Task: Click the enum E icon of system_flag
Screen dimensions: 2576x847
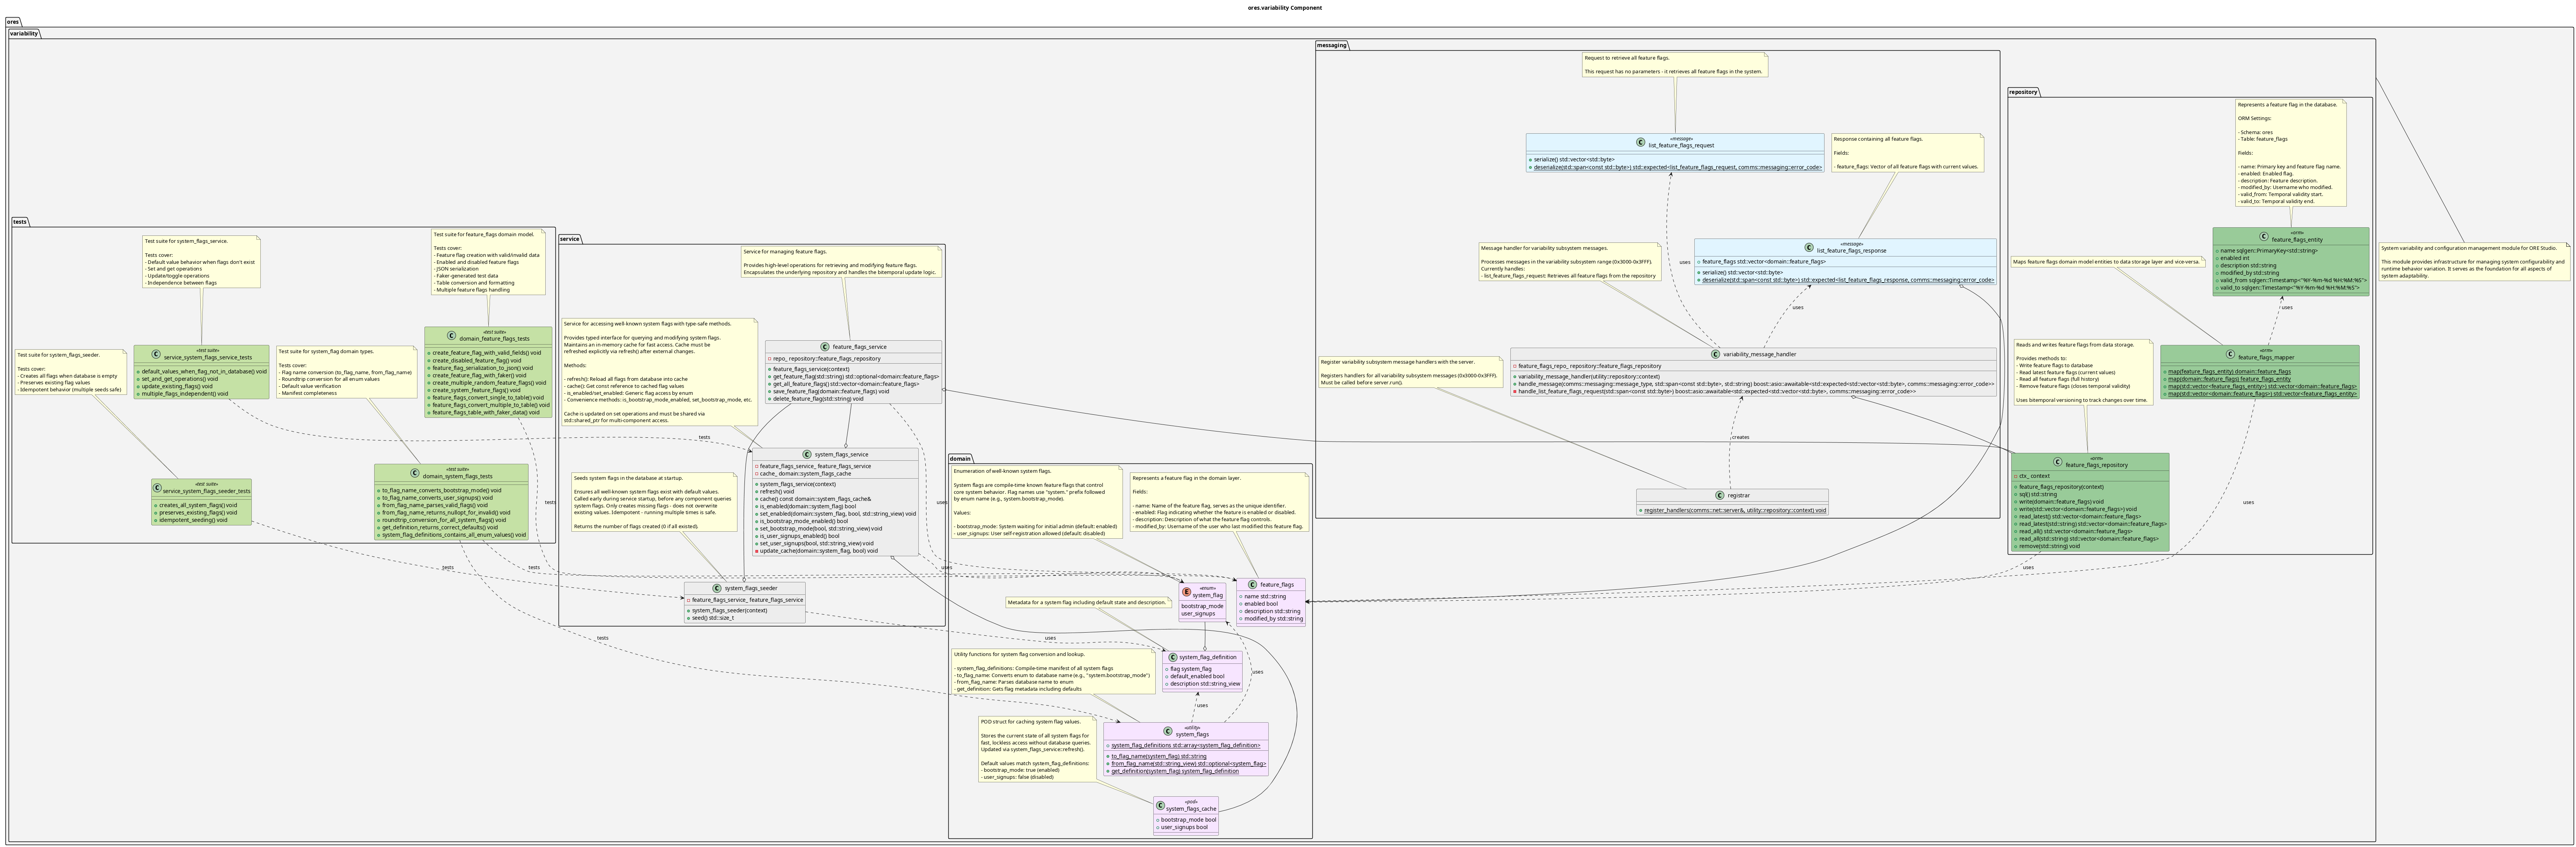Action: pos(1186,592)
